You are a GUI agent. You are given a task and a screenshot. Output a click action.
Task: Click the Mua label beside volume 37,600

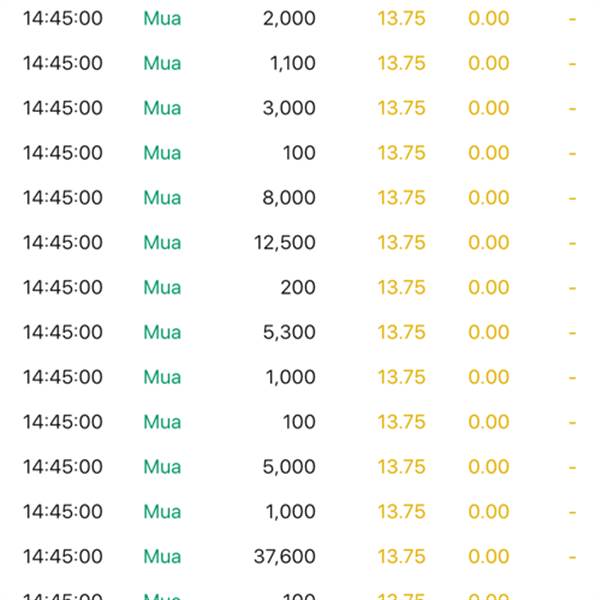pyautogui.click(x=162, y=556)
